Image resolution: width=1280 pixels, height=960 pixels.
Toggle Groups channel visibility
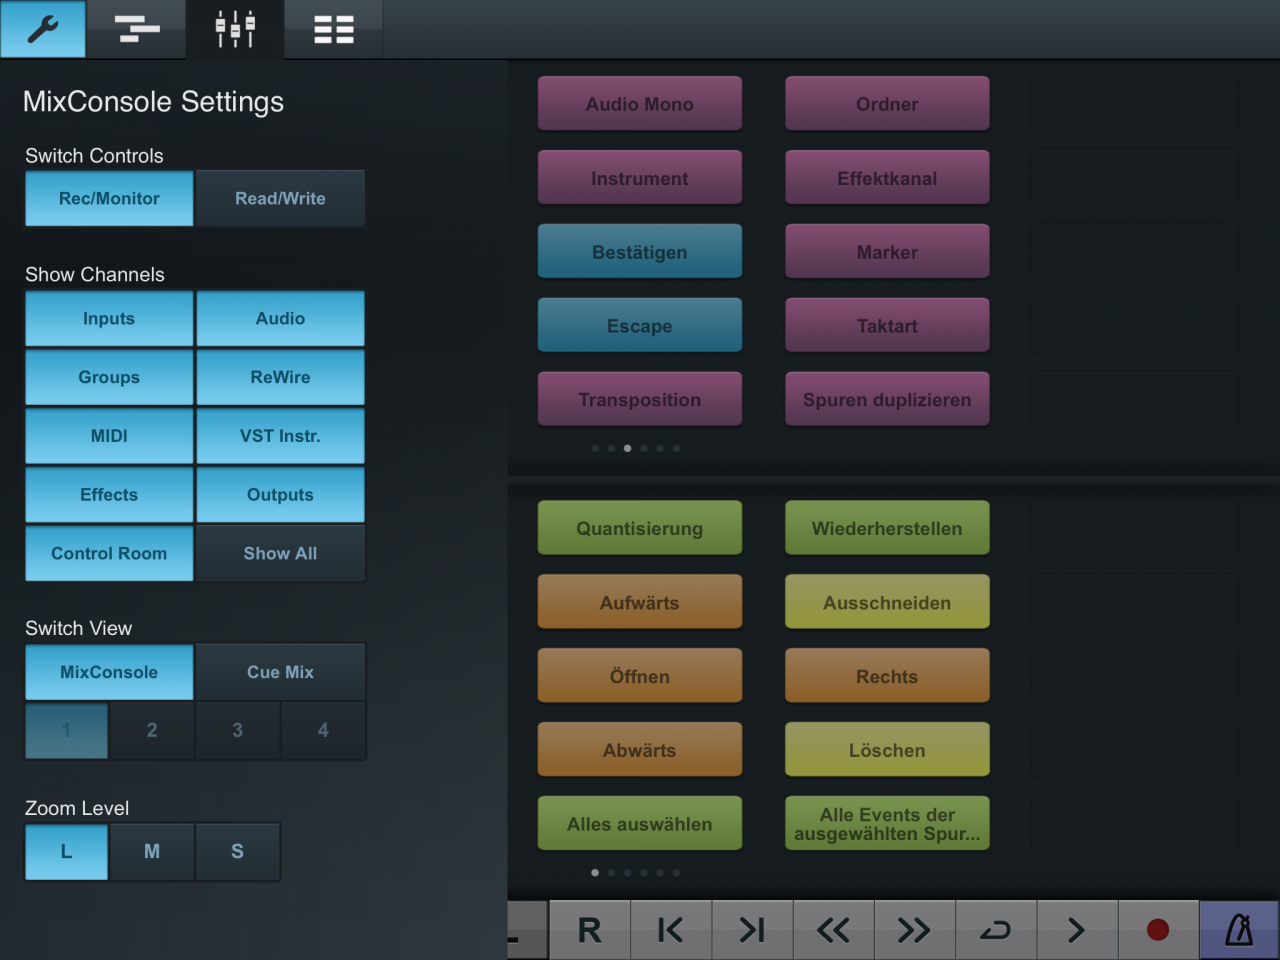pos(109,377)
